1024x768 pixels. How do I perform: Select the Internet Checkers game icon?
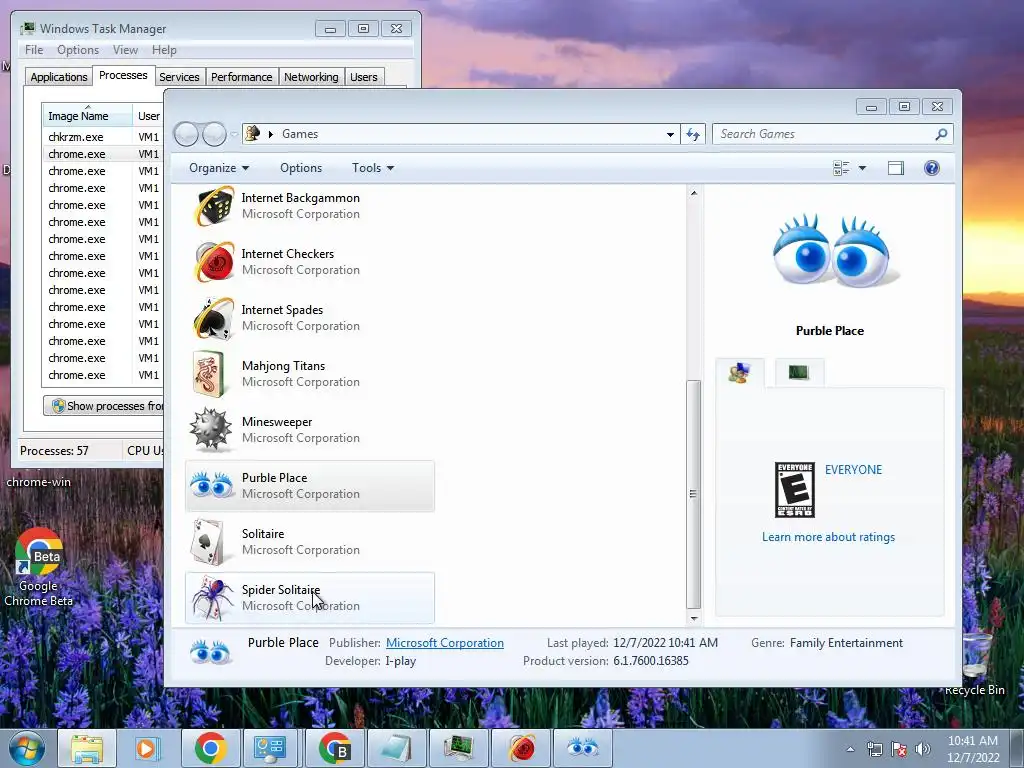(214, 263)
